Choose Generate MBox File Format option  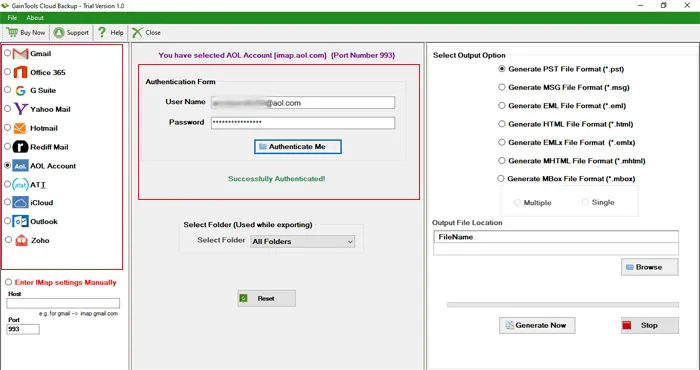click(501, 179)
